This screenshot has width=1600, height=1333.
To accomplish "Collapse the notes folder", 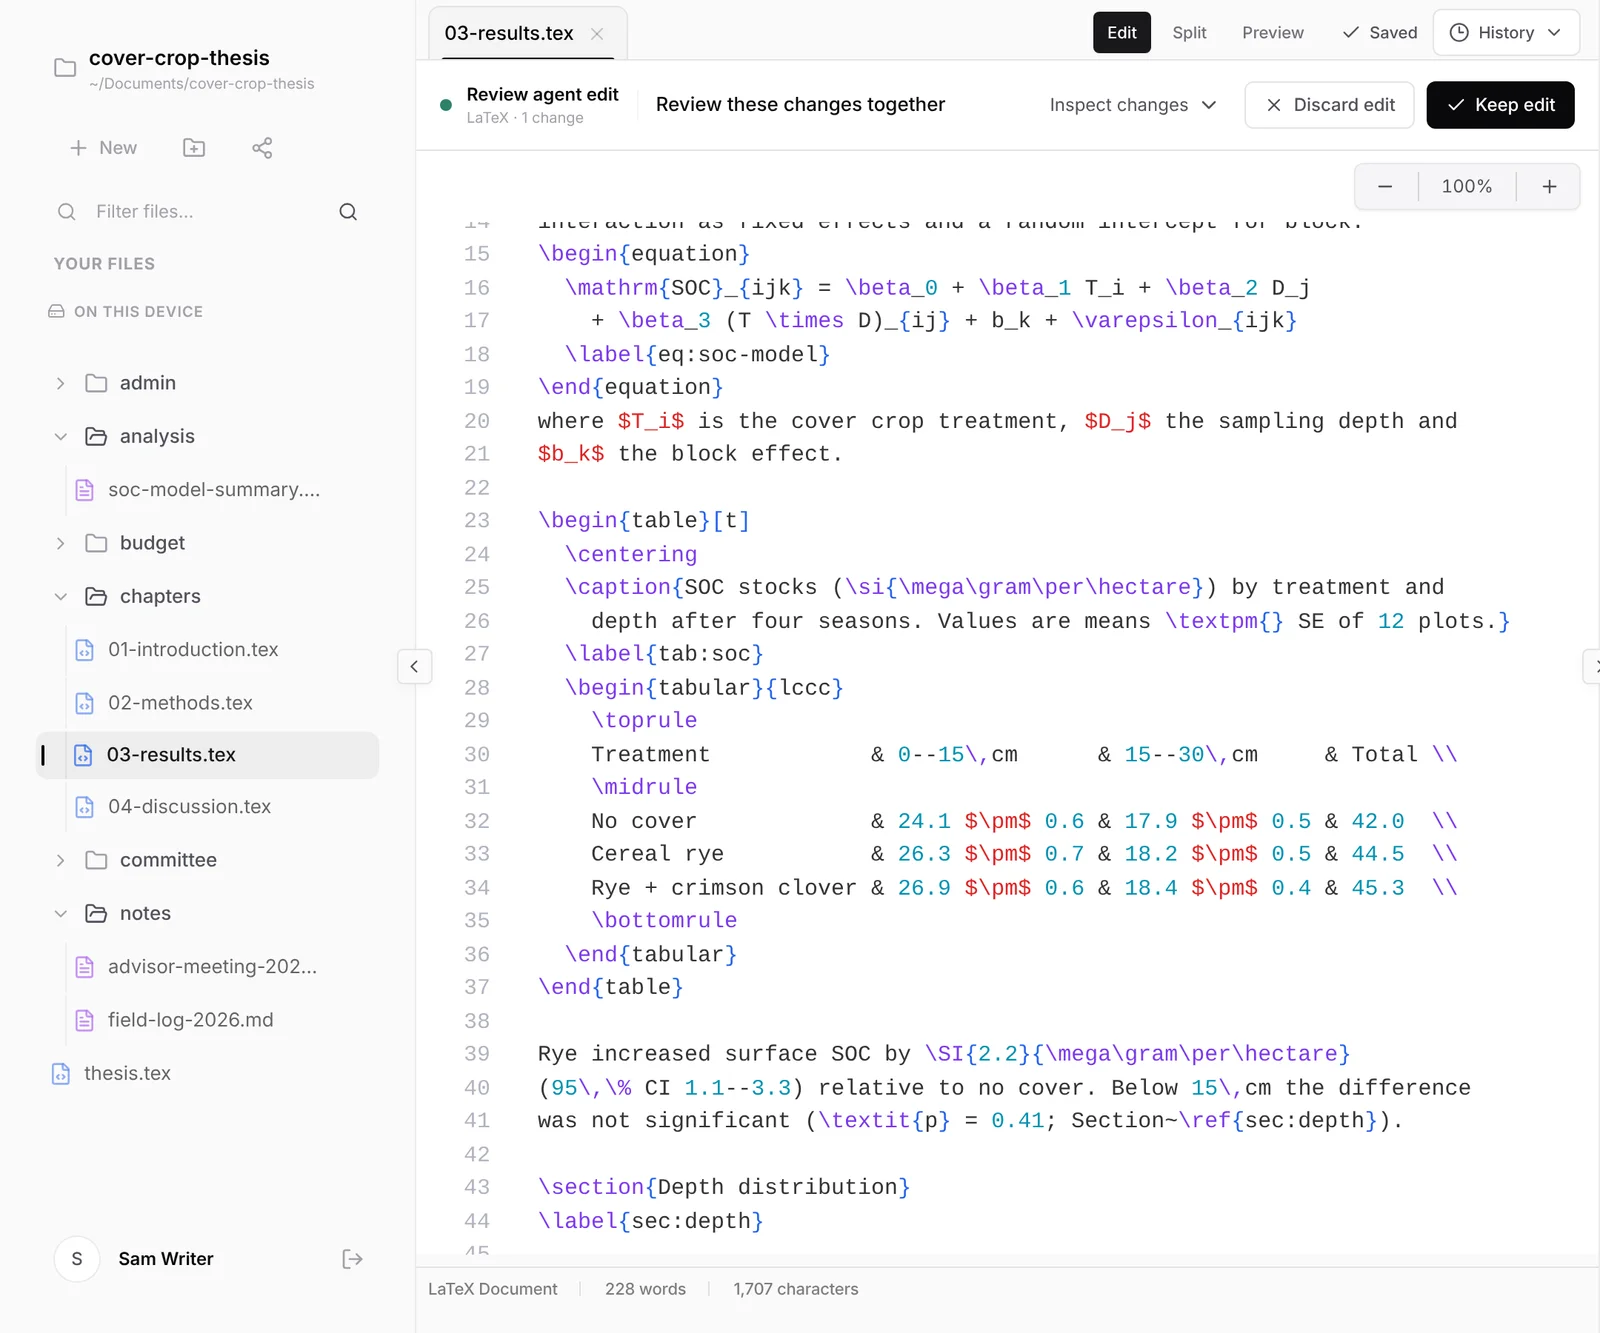I will click(x=61, y=914).
